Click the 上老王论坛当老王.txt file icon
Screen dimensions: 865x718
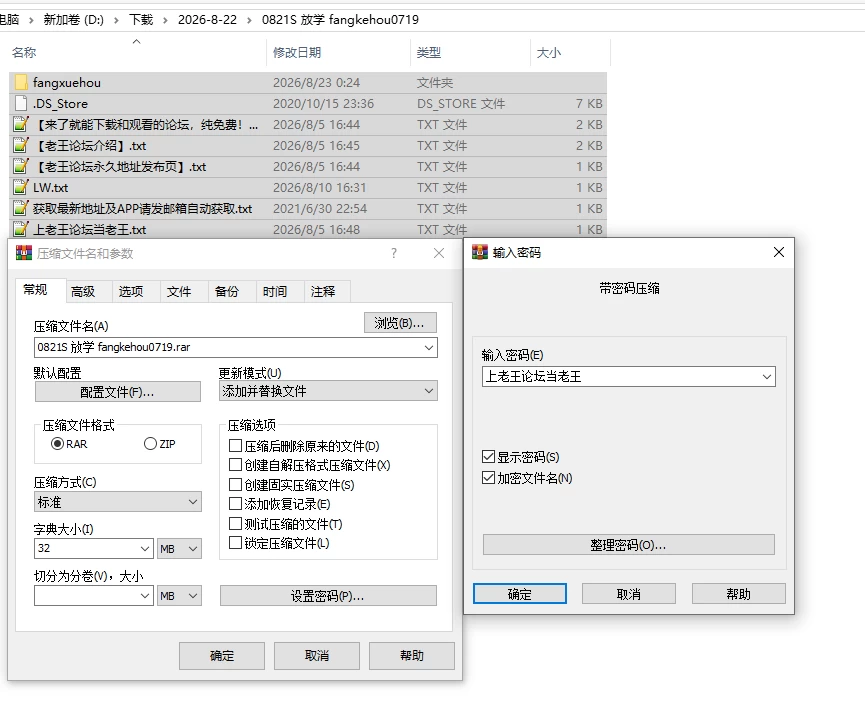(21, 229)
